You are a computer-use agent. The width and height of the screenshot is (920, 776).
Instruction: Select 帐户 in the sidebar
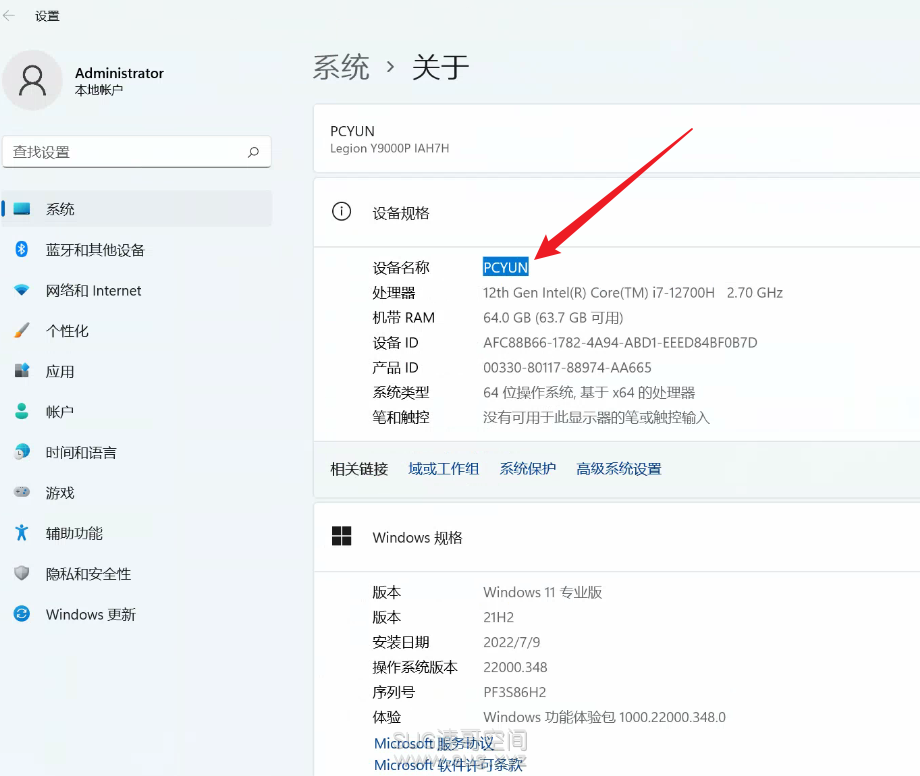coord(137,411)
